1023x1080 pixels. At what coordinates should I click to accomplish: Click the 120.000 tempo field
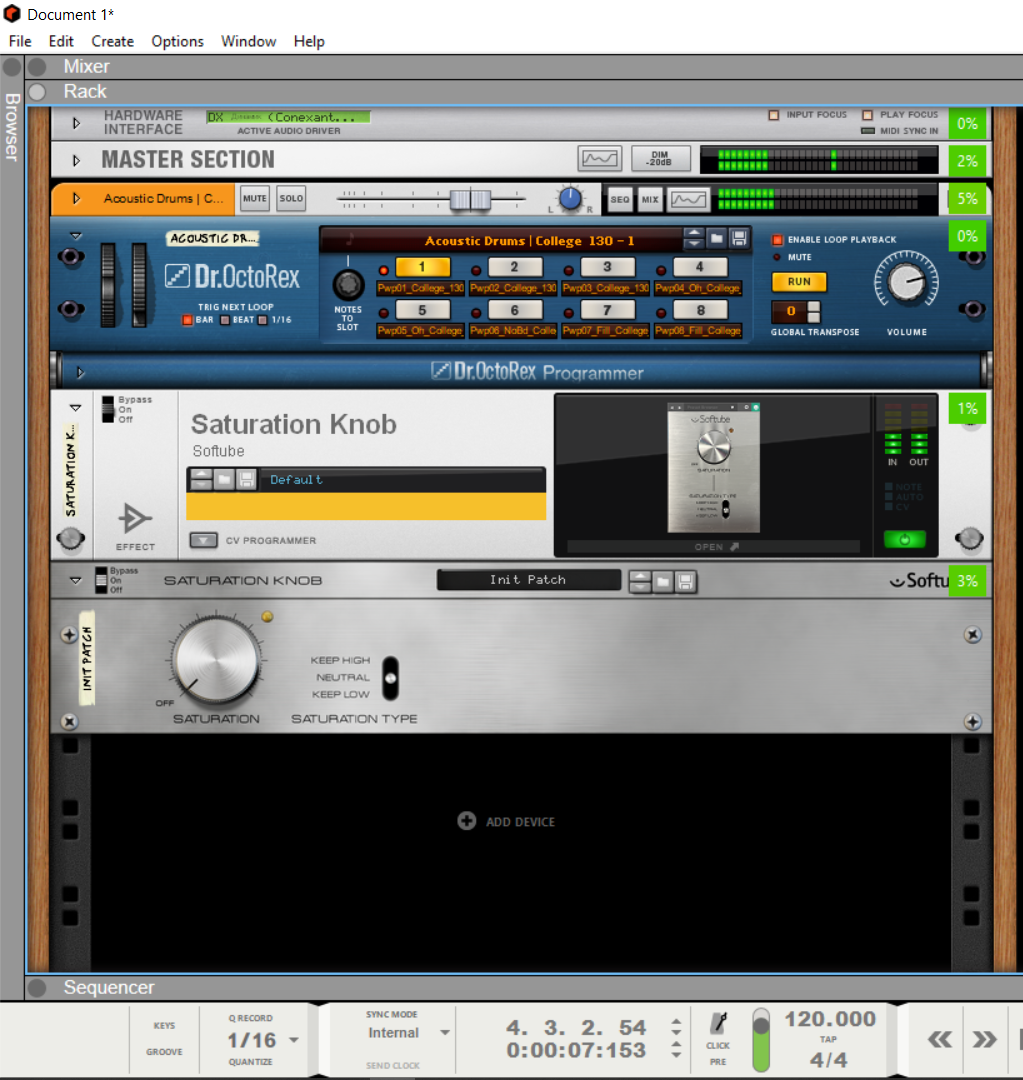point(830,1019)
